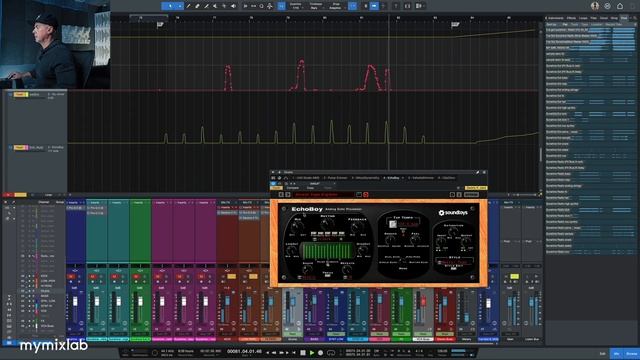Open the EchoBoy preset name display
Viewport: 640px width, 360px height.
click(323, 195)
